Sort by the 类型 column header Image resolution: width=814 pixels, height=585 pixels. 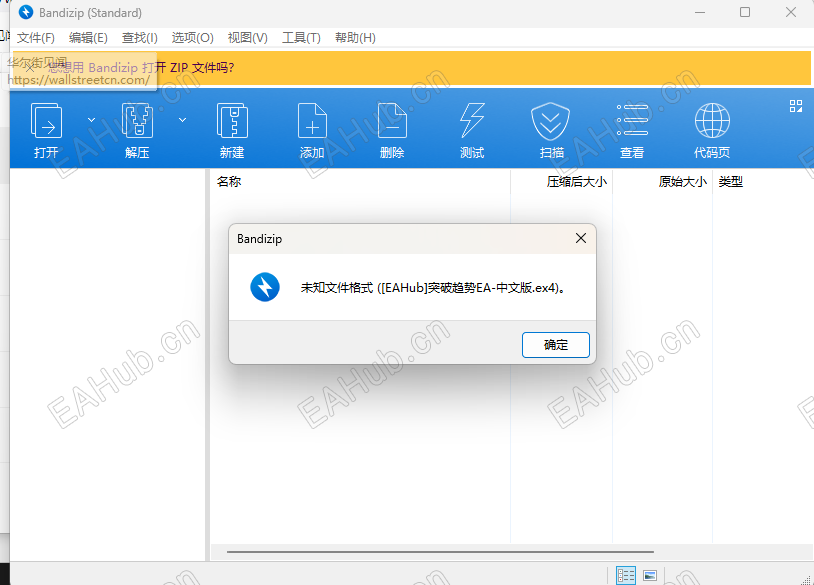click(x=730, y=182)
